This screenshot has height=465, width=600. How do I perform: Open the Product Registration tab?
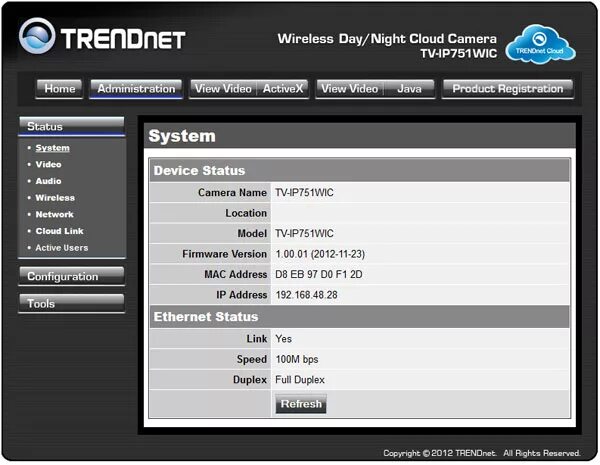pyautogui.click(x=508, y=89)
